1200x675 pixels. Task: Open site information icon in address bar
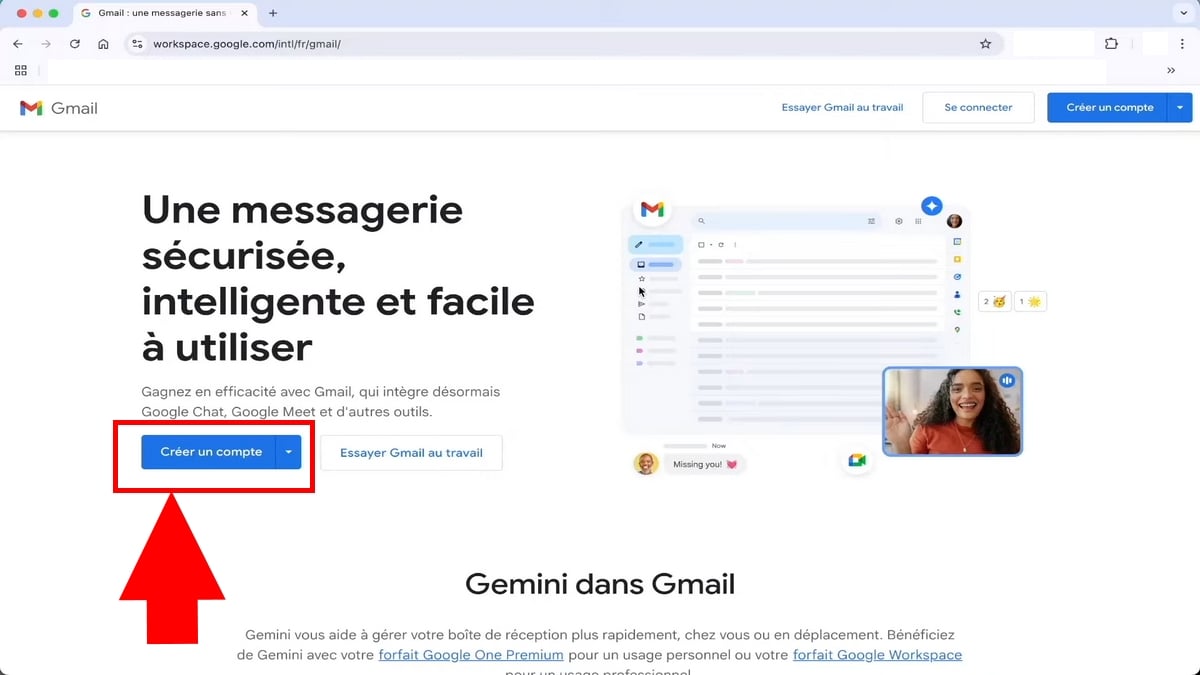tap(138, 44)
